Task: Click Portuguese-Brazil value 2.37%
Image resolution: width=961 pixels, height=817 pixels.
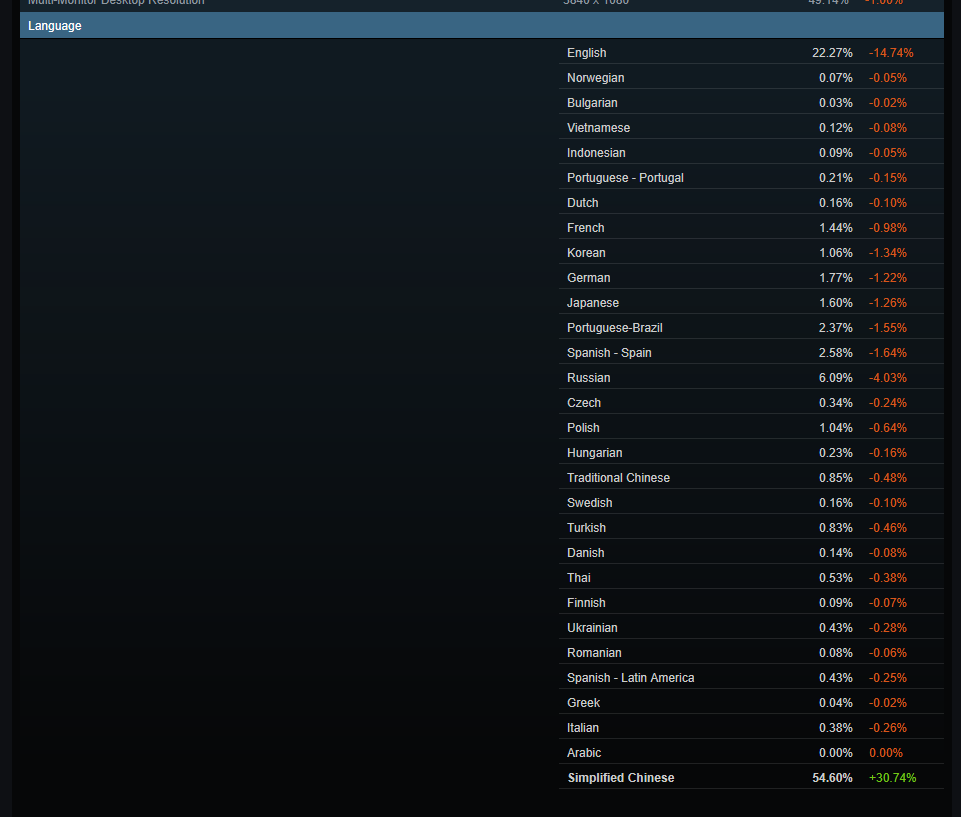Action: coord(836,328)
